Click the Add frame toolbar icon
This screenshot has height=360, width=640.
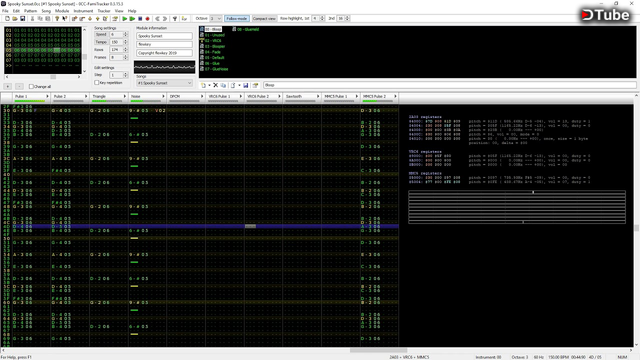point(74,19)
